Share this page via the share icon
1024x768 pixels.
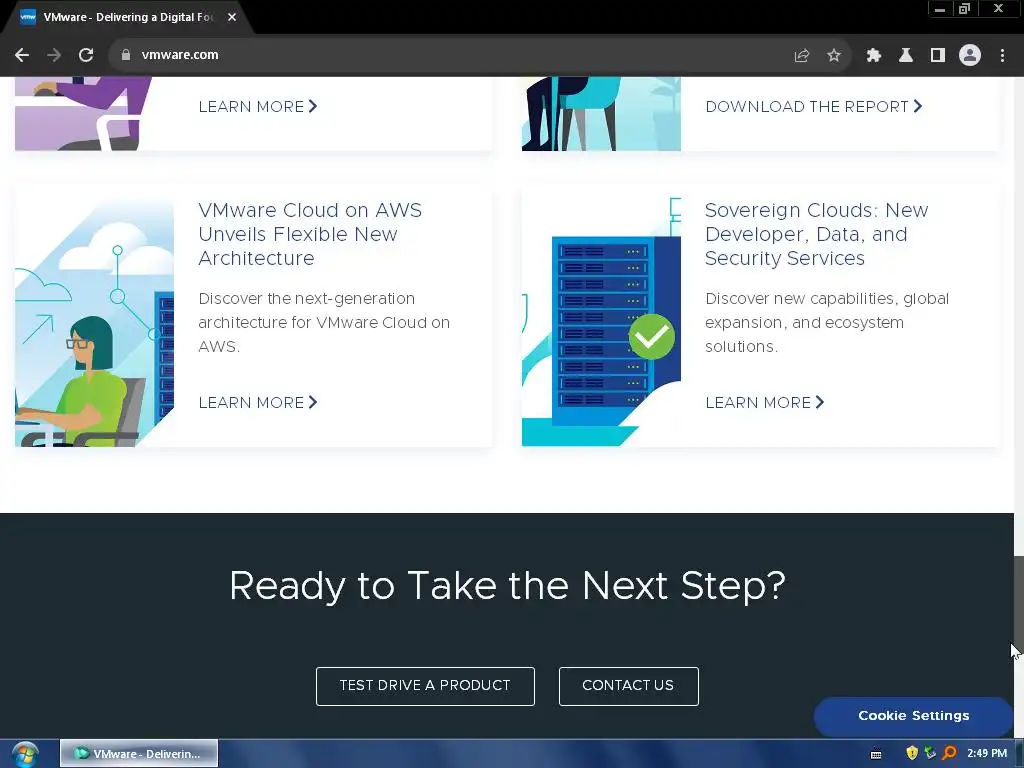click(802, 55)
